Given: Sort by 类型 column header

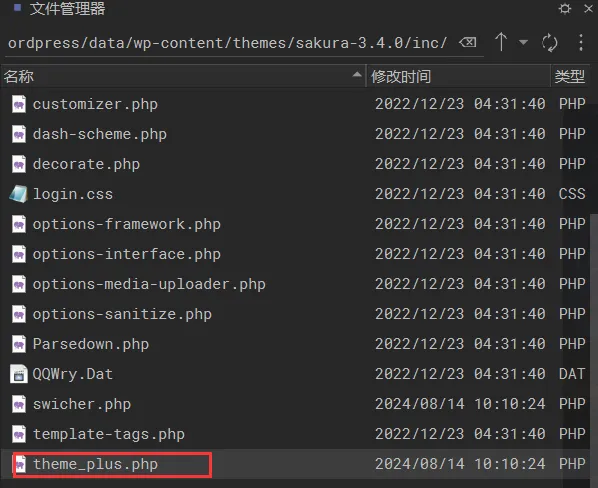Looking at the screenshot, I should pyautogui.click(x=570, y=76).
